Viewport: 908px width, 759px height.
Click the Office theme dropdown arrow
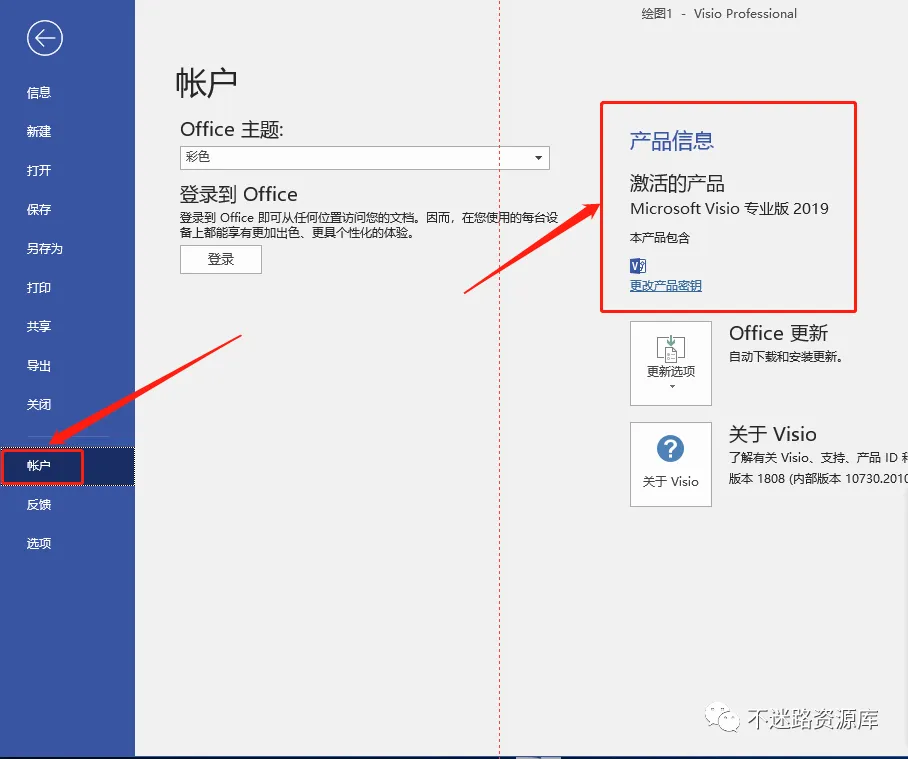click(x=539, y=157)
